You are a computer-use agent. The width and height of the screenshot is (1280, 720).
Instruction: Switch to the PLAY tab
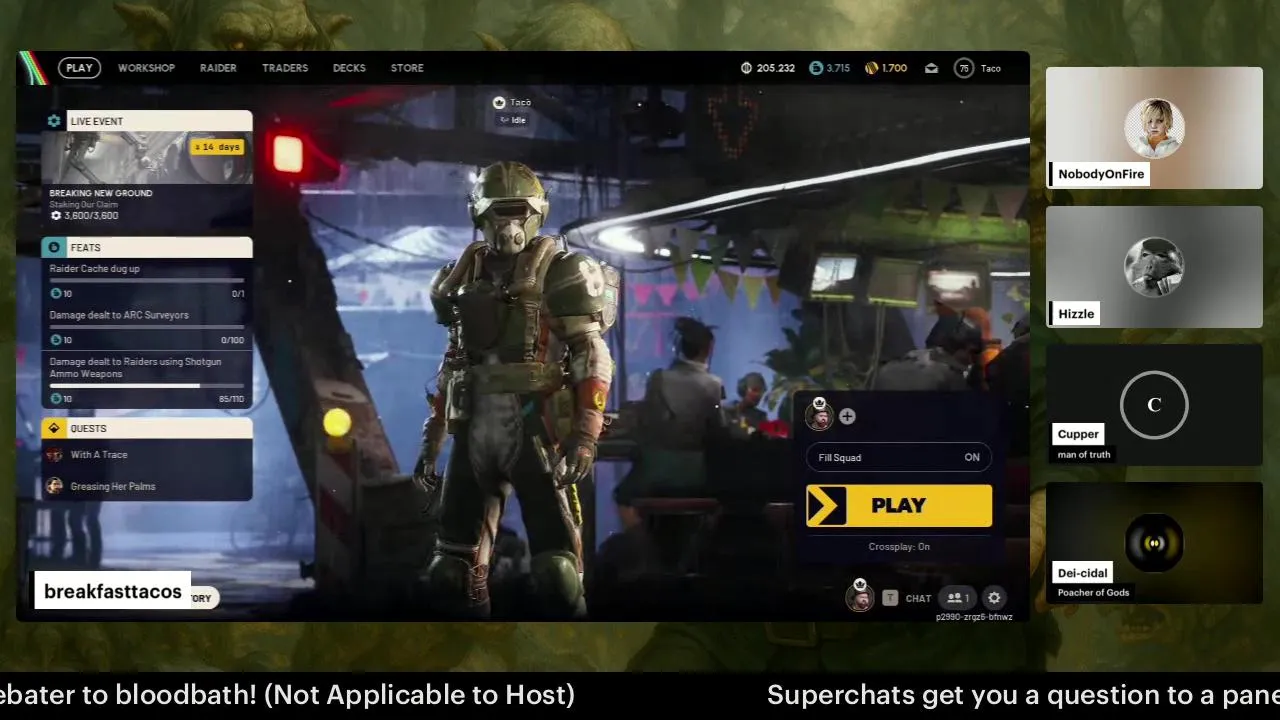(79, 68)
